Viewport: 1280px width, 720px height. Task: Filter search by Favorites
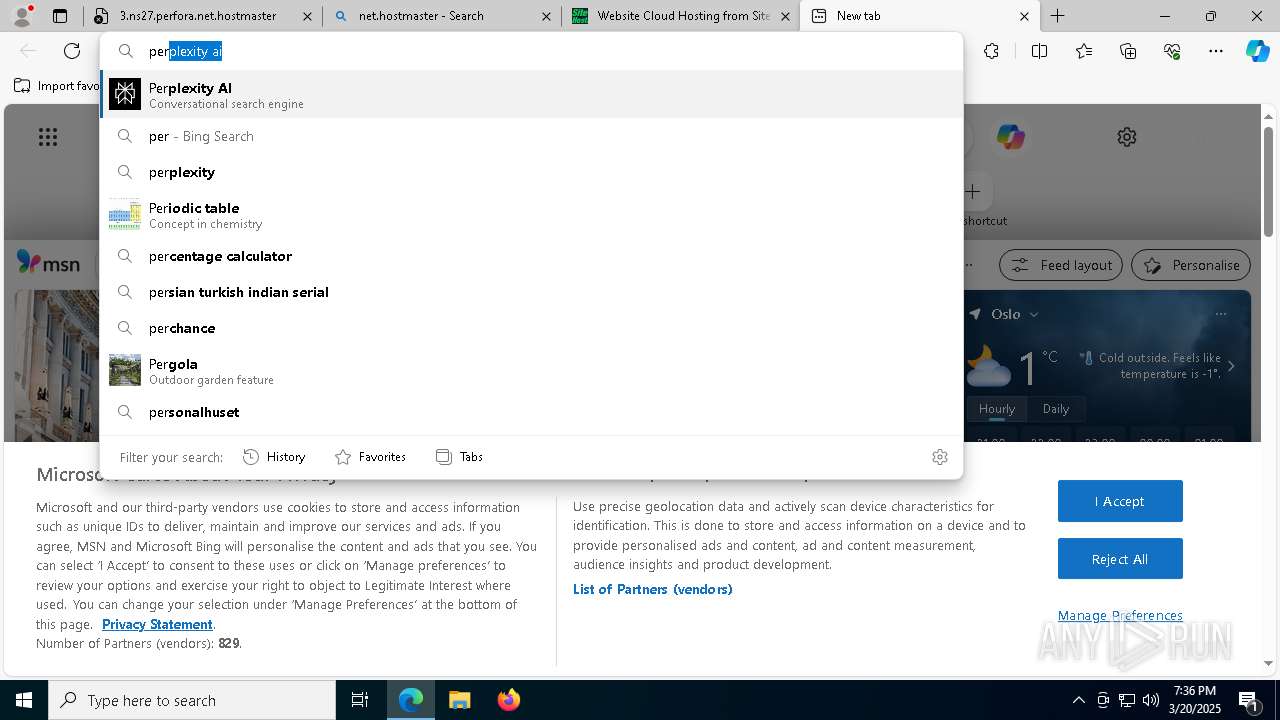tap(370, 457)
